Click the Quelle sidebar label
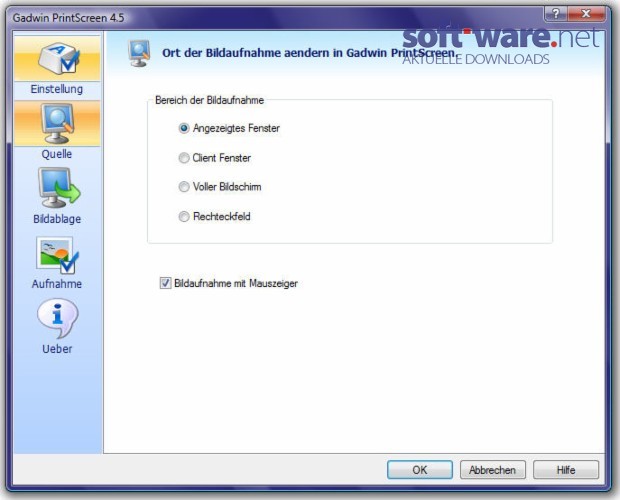620x500 pixels. click(57, 154)
